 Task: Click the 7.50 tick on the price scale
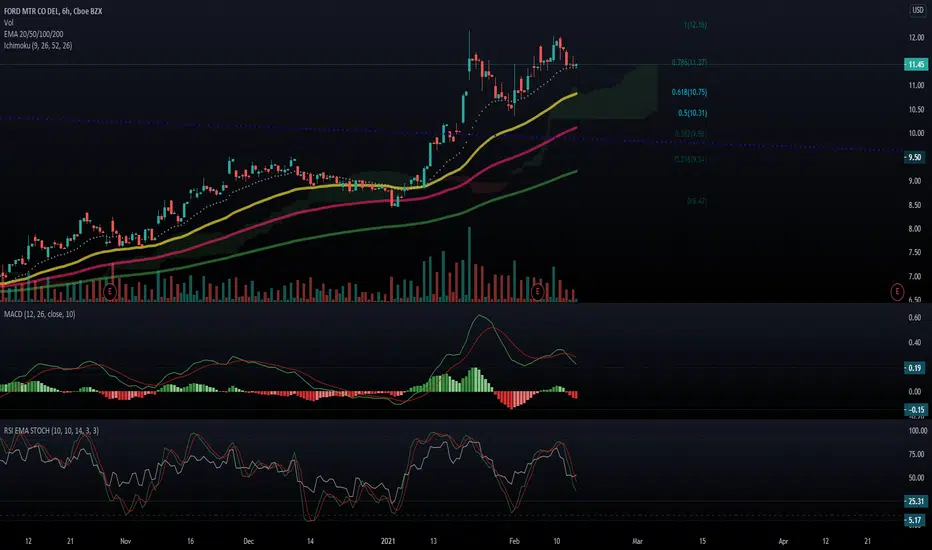[916, 253]
